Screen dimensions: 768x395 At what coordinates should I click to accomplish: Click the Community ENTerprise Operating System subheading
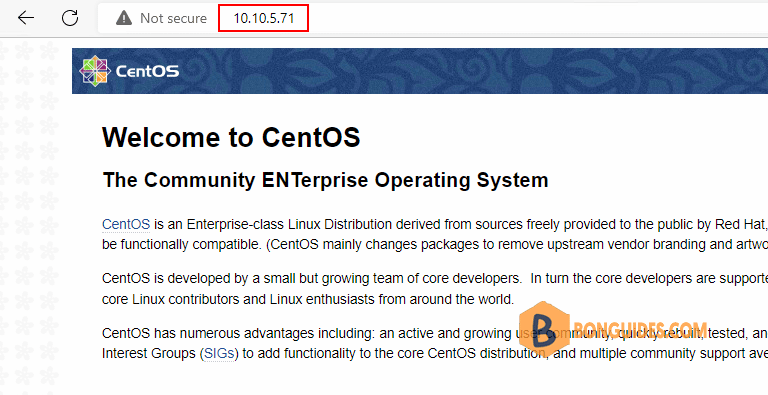click(325, 180)
